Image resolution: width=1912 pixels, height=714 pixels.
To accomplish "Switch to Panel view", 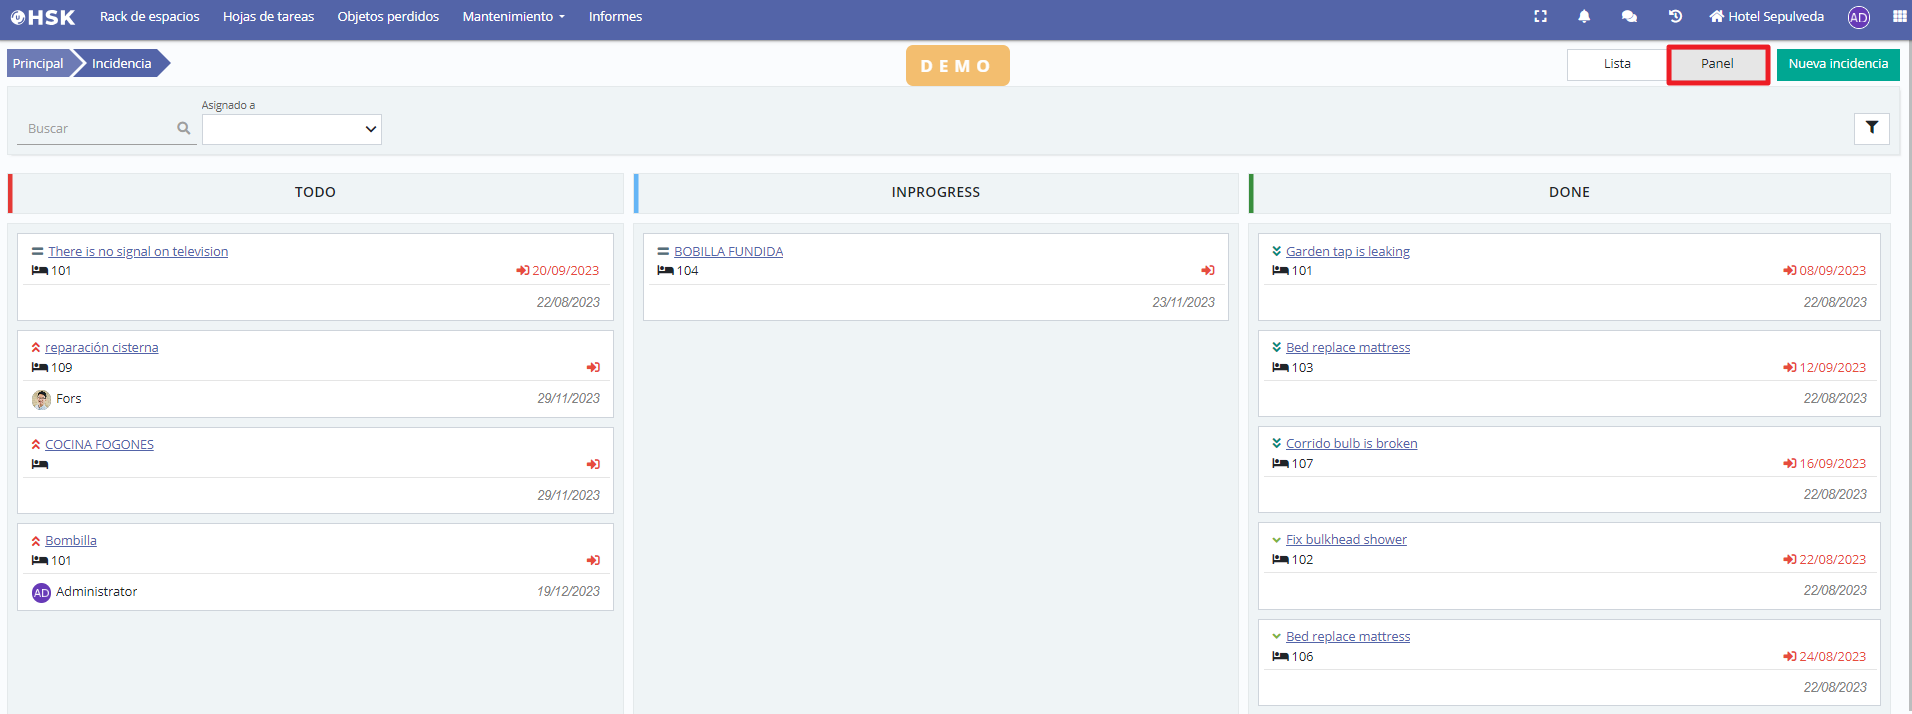I will click(x=1717, y=64).
